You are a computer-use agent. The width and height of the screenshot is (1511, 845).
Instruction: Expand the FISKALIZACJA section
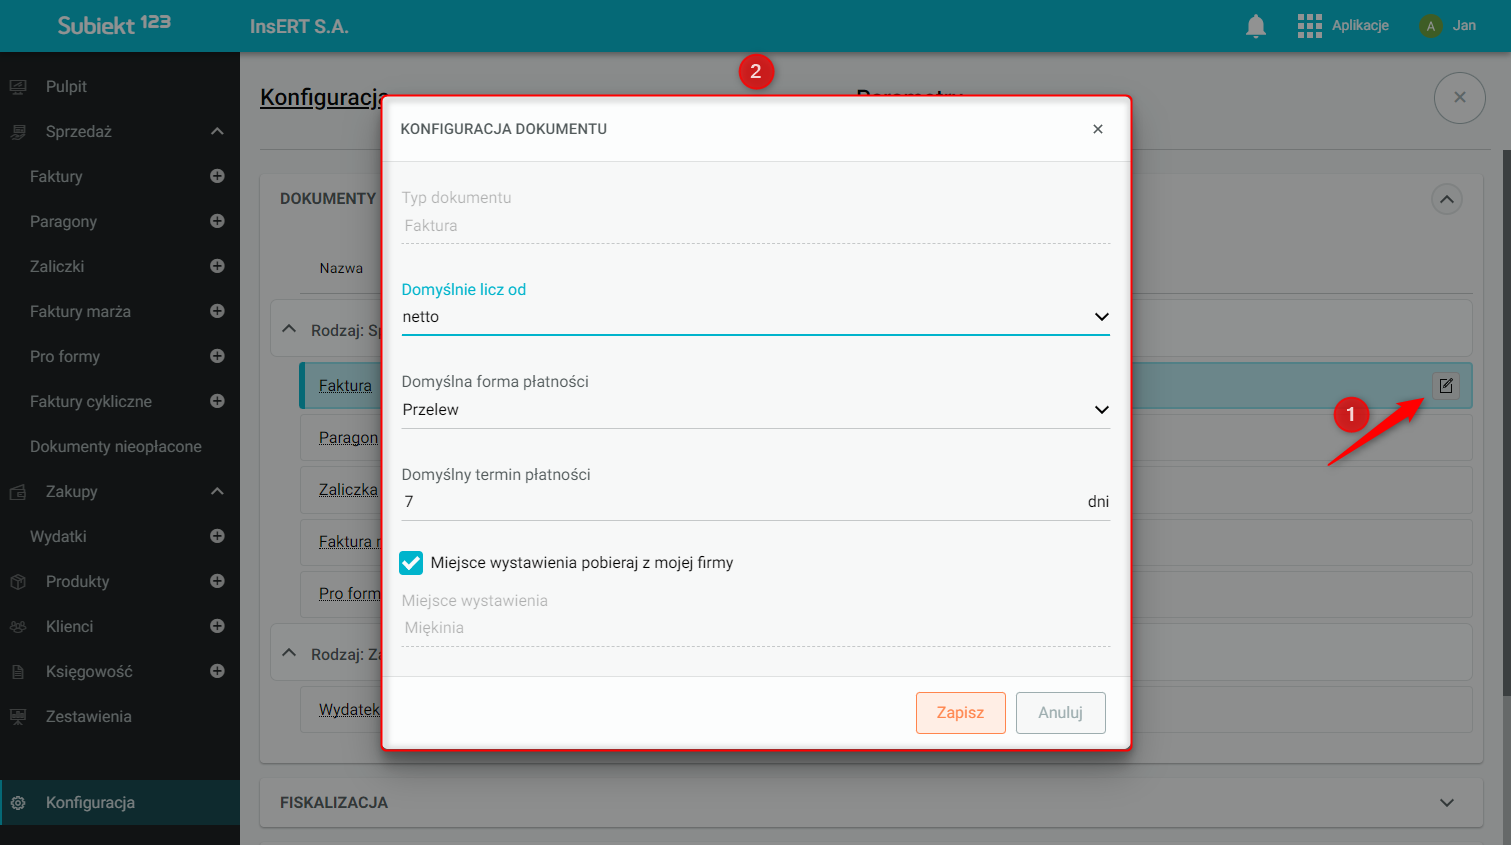(1447, 803)
